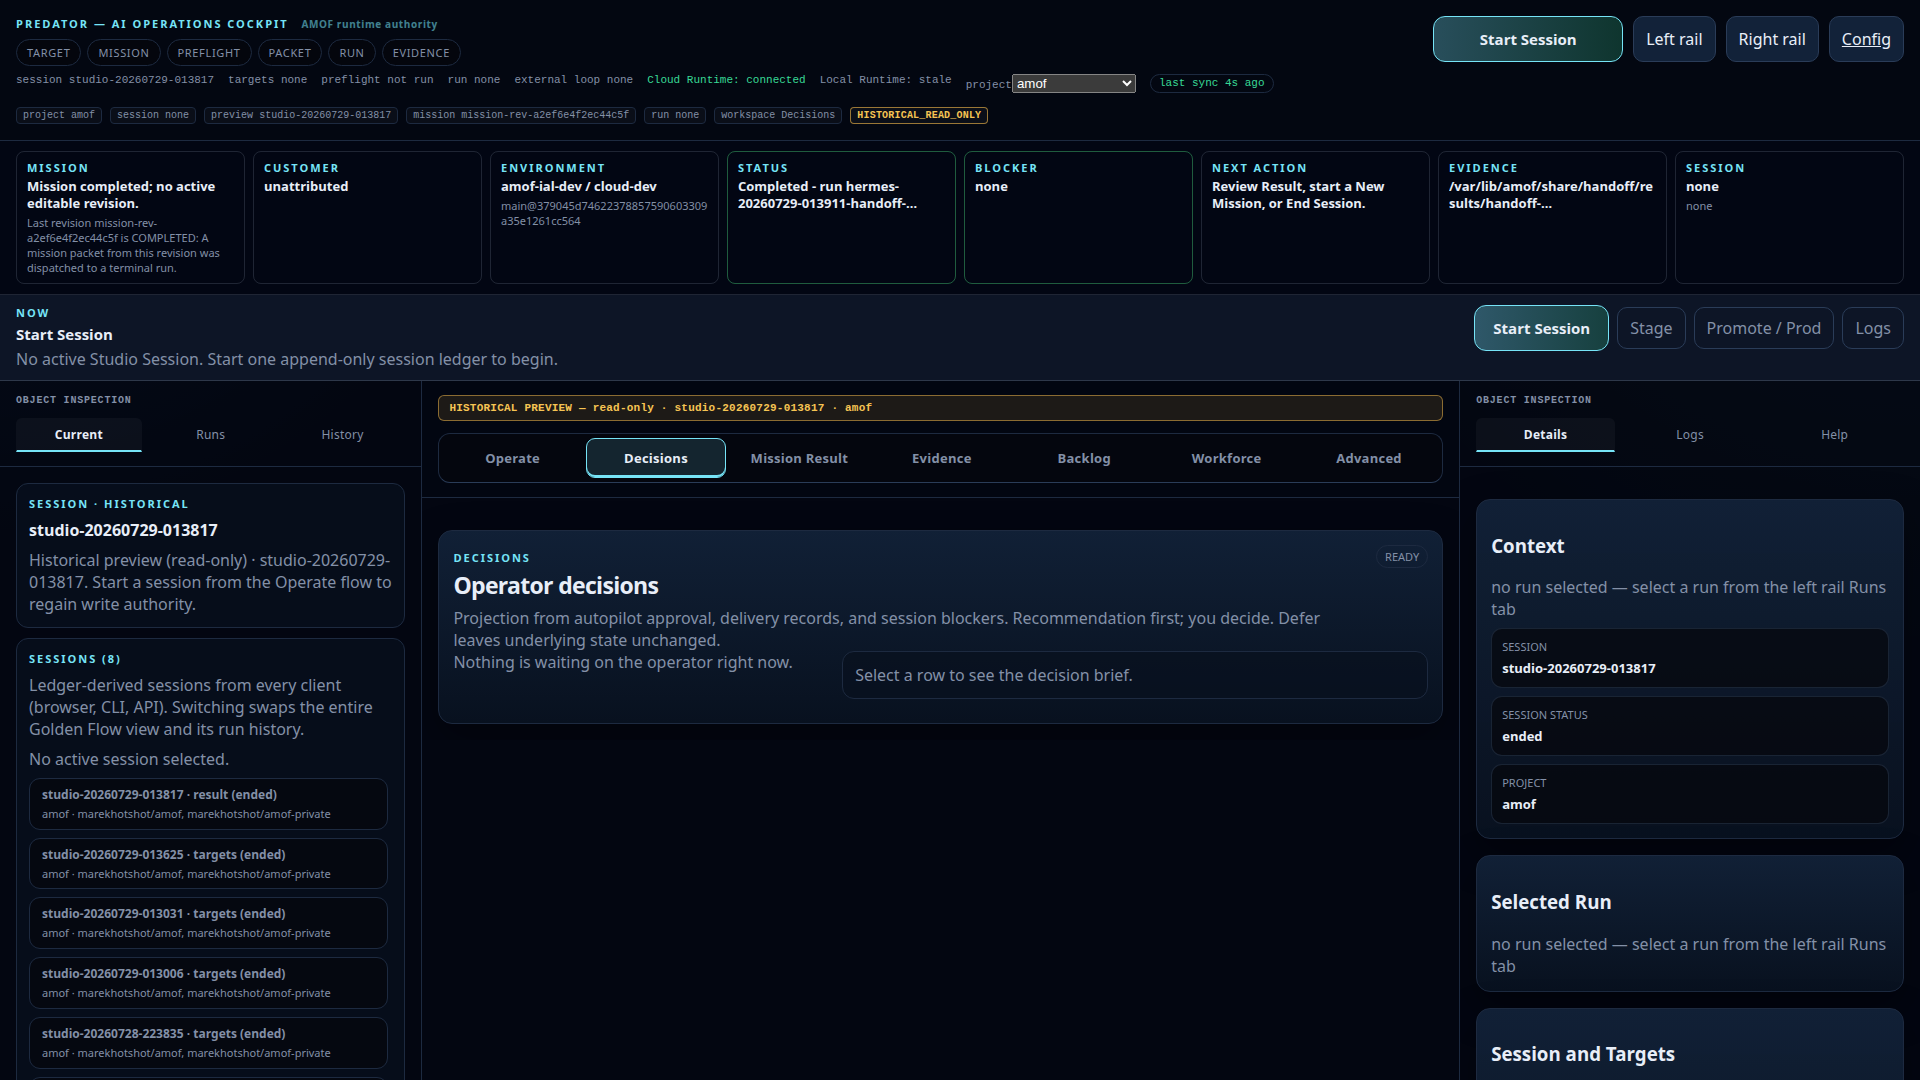This screenshot has height=1080, width=1920.
Task: Open the Mission Result tab
Action: [x=798, y=458]
